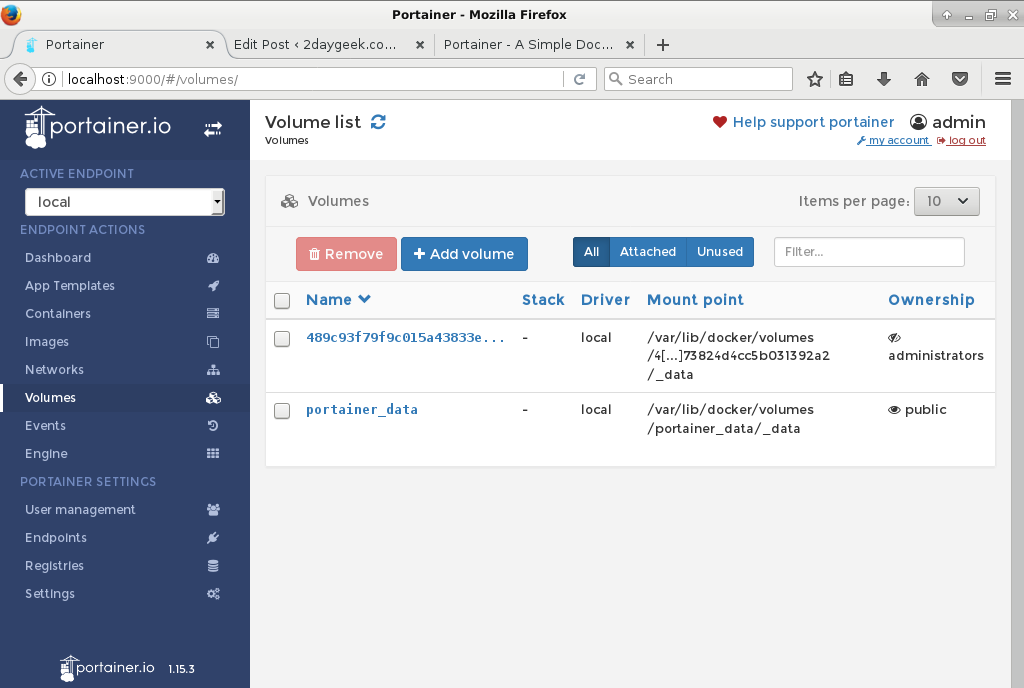
Task: Close the Edit Post browser tab
Action: 420,45
